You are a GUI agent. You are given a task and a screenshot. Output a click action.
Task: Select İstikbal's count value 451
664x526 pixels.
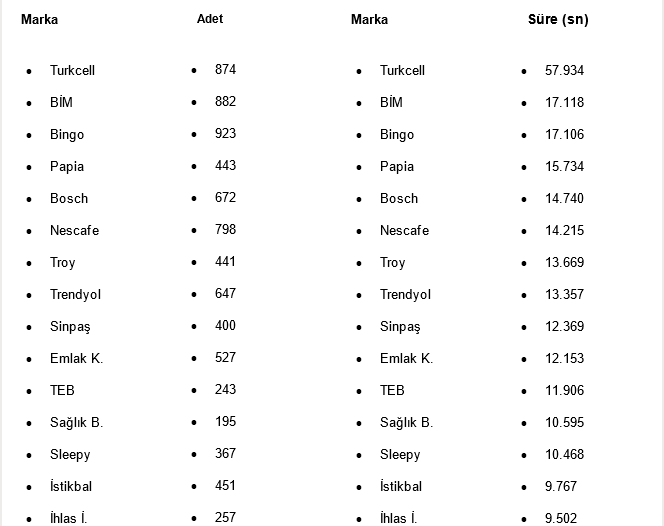click(x=225, y=486)
